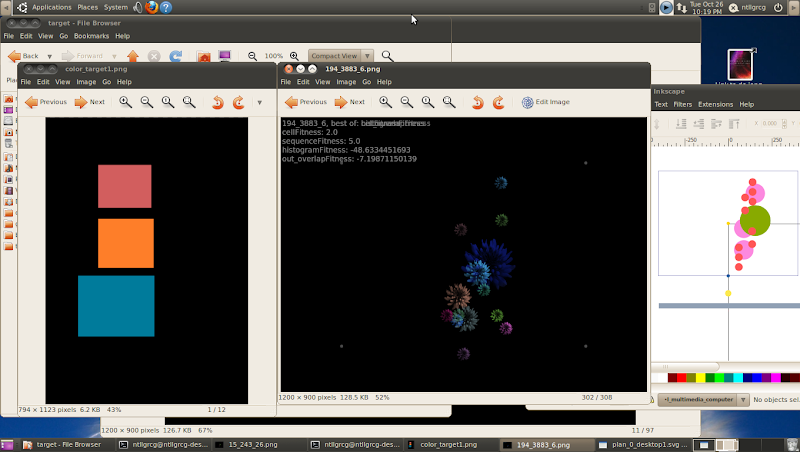Click Inkscape horizontal scrollbar
The height and width of the screenshot is (452, 800).
point(686,366)
